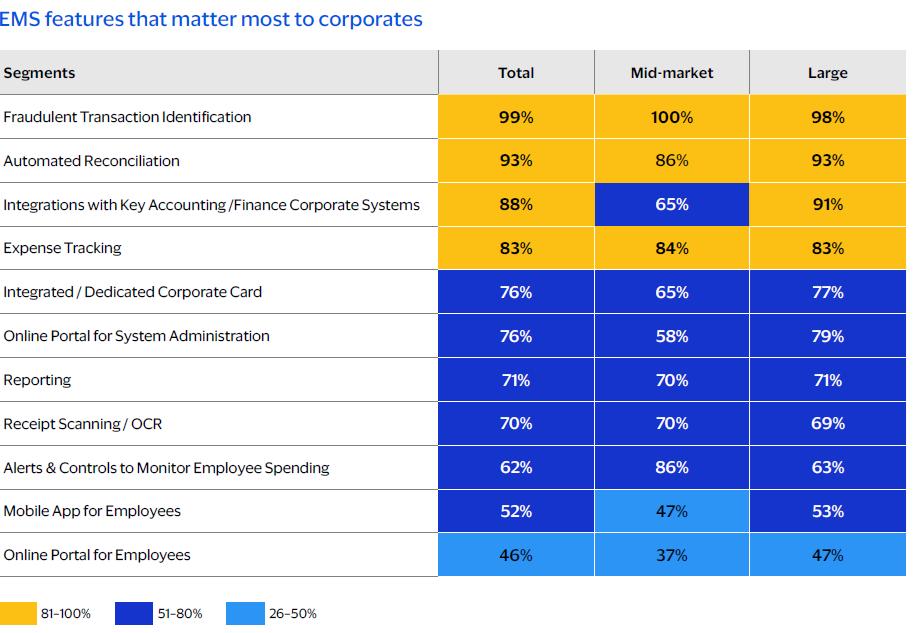Select the Expense Tracking row label
Image resolution: width=913 pixels, height=633 pixels.
pos(62,248)
